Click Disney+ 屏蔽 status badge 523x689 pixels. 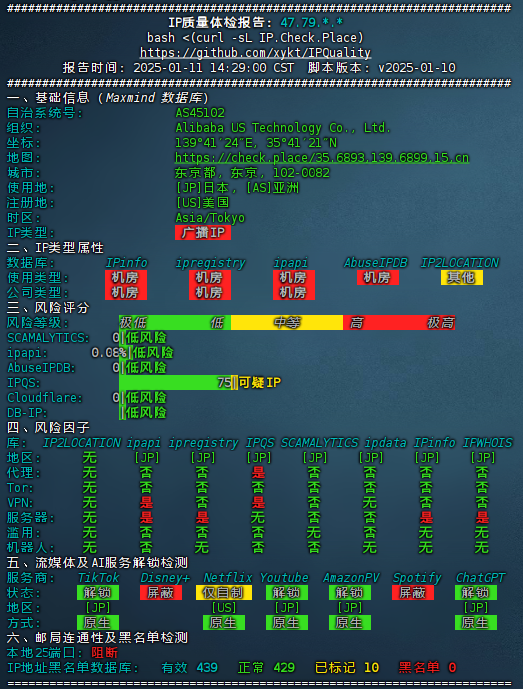[161, 592]
